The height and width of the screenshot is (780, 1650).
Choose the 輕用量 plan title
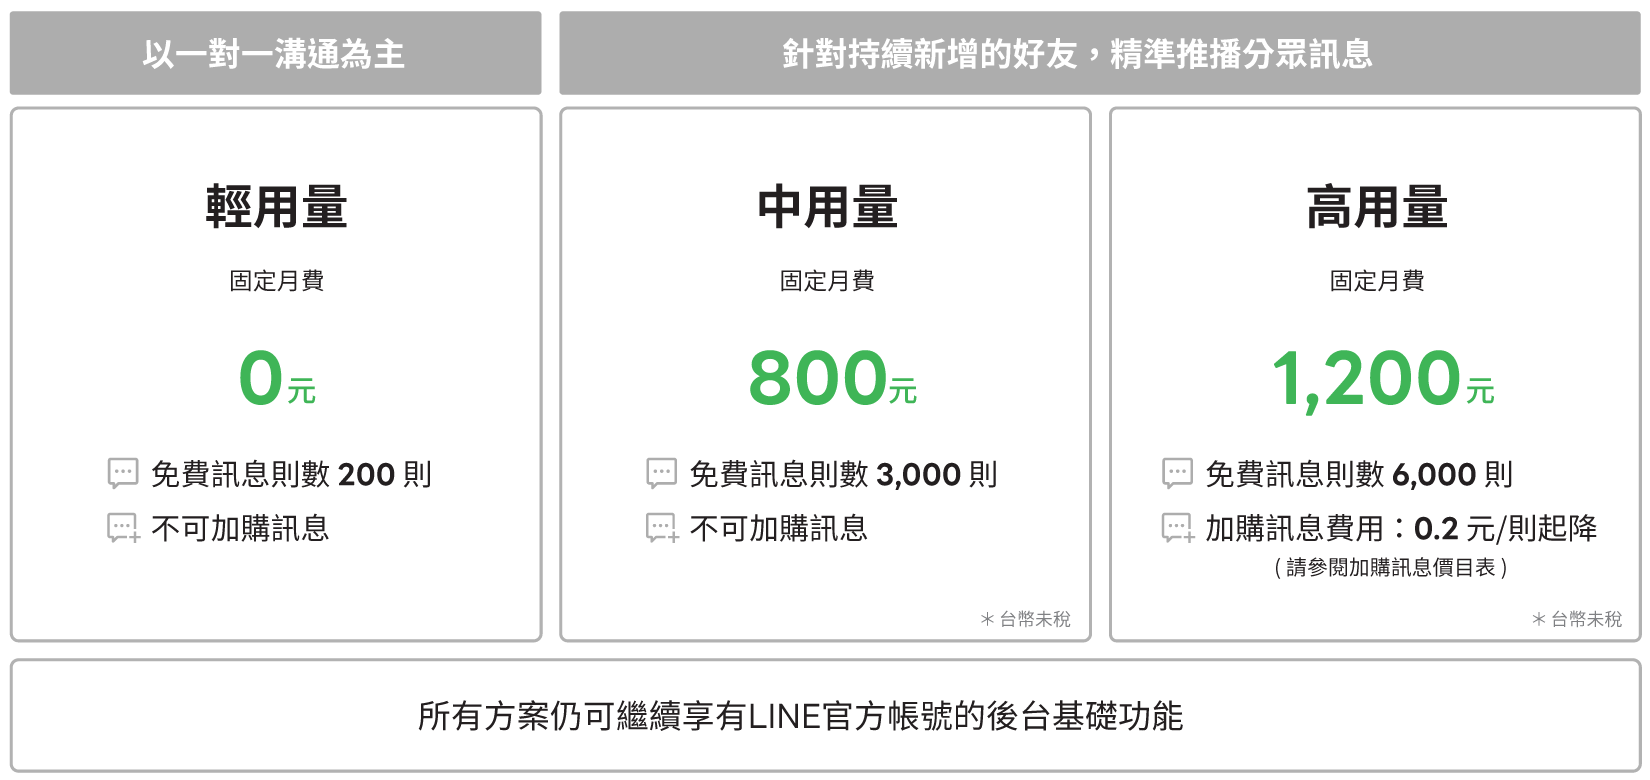pos(276,207)
